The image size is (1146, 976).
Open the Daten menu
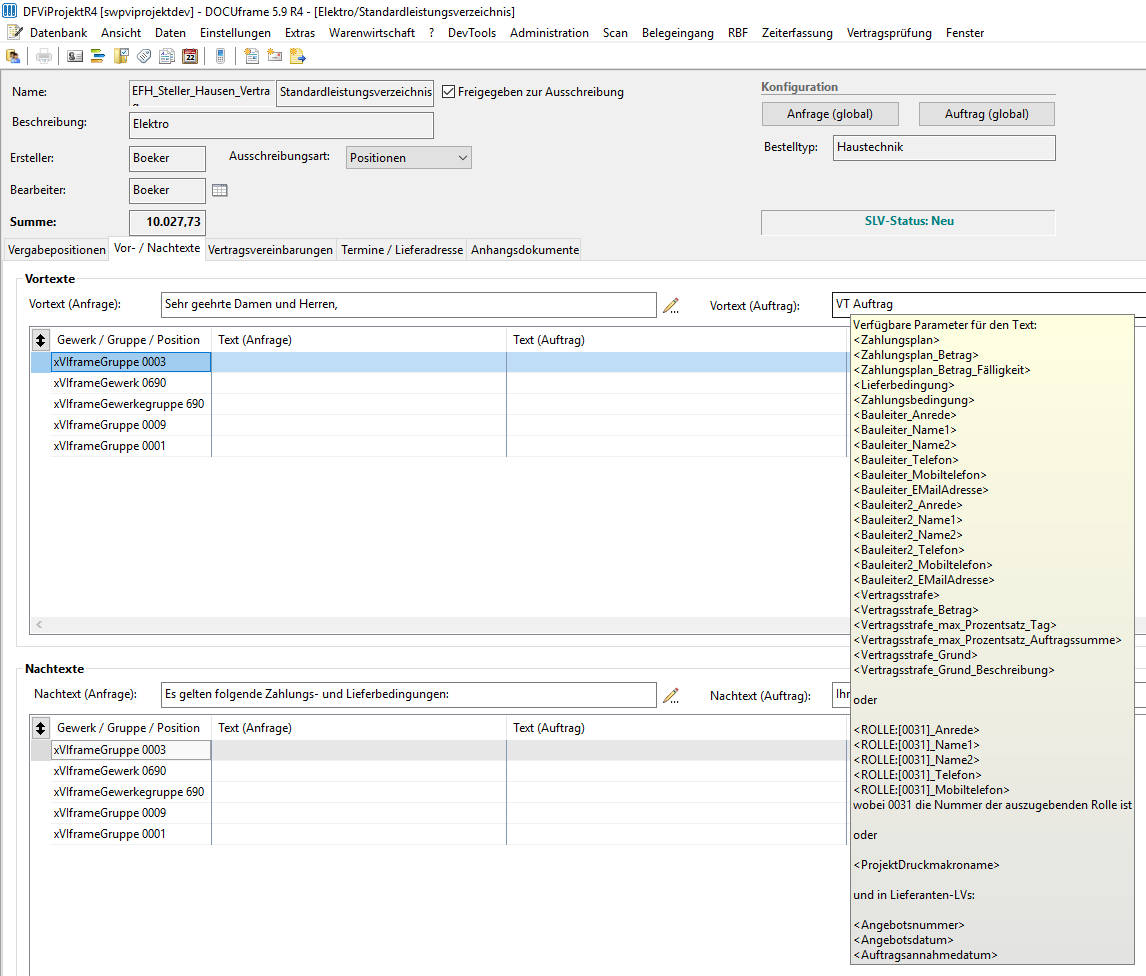pyautogui.click(x=170, y=33)
